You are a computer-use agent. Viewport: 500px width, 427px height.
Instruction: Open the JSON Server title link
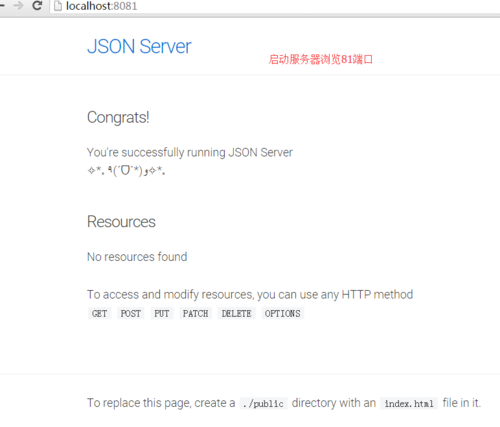click(x=139, y=46)
